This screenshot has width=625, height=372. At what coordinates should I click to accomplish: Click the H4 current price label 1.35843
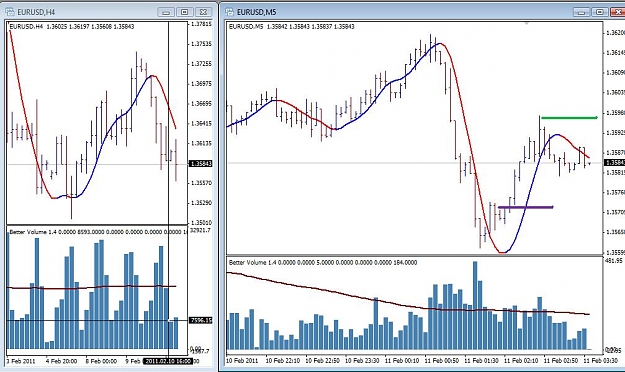[201, 164]
